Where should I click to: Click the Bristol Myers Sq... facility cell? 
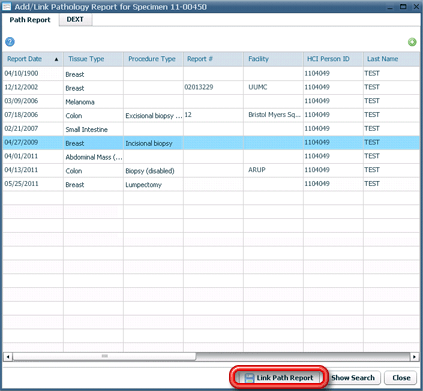point(273,115)
